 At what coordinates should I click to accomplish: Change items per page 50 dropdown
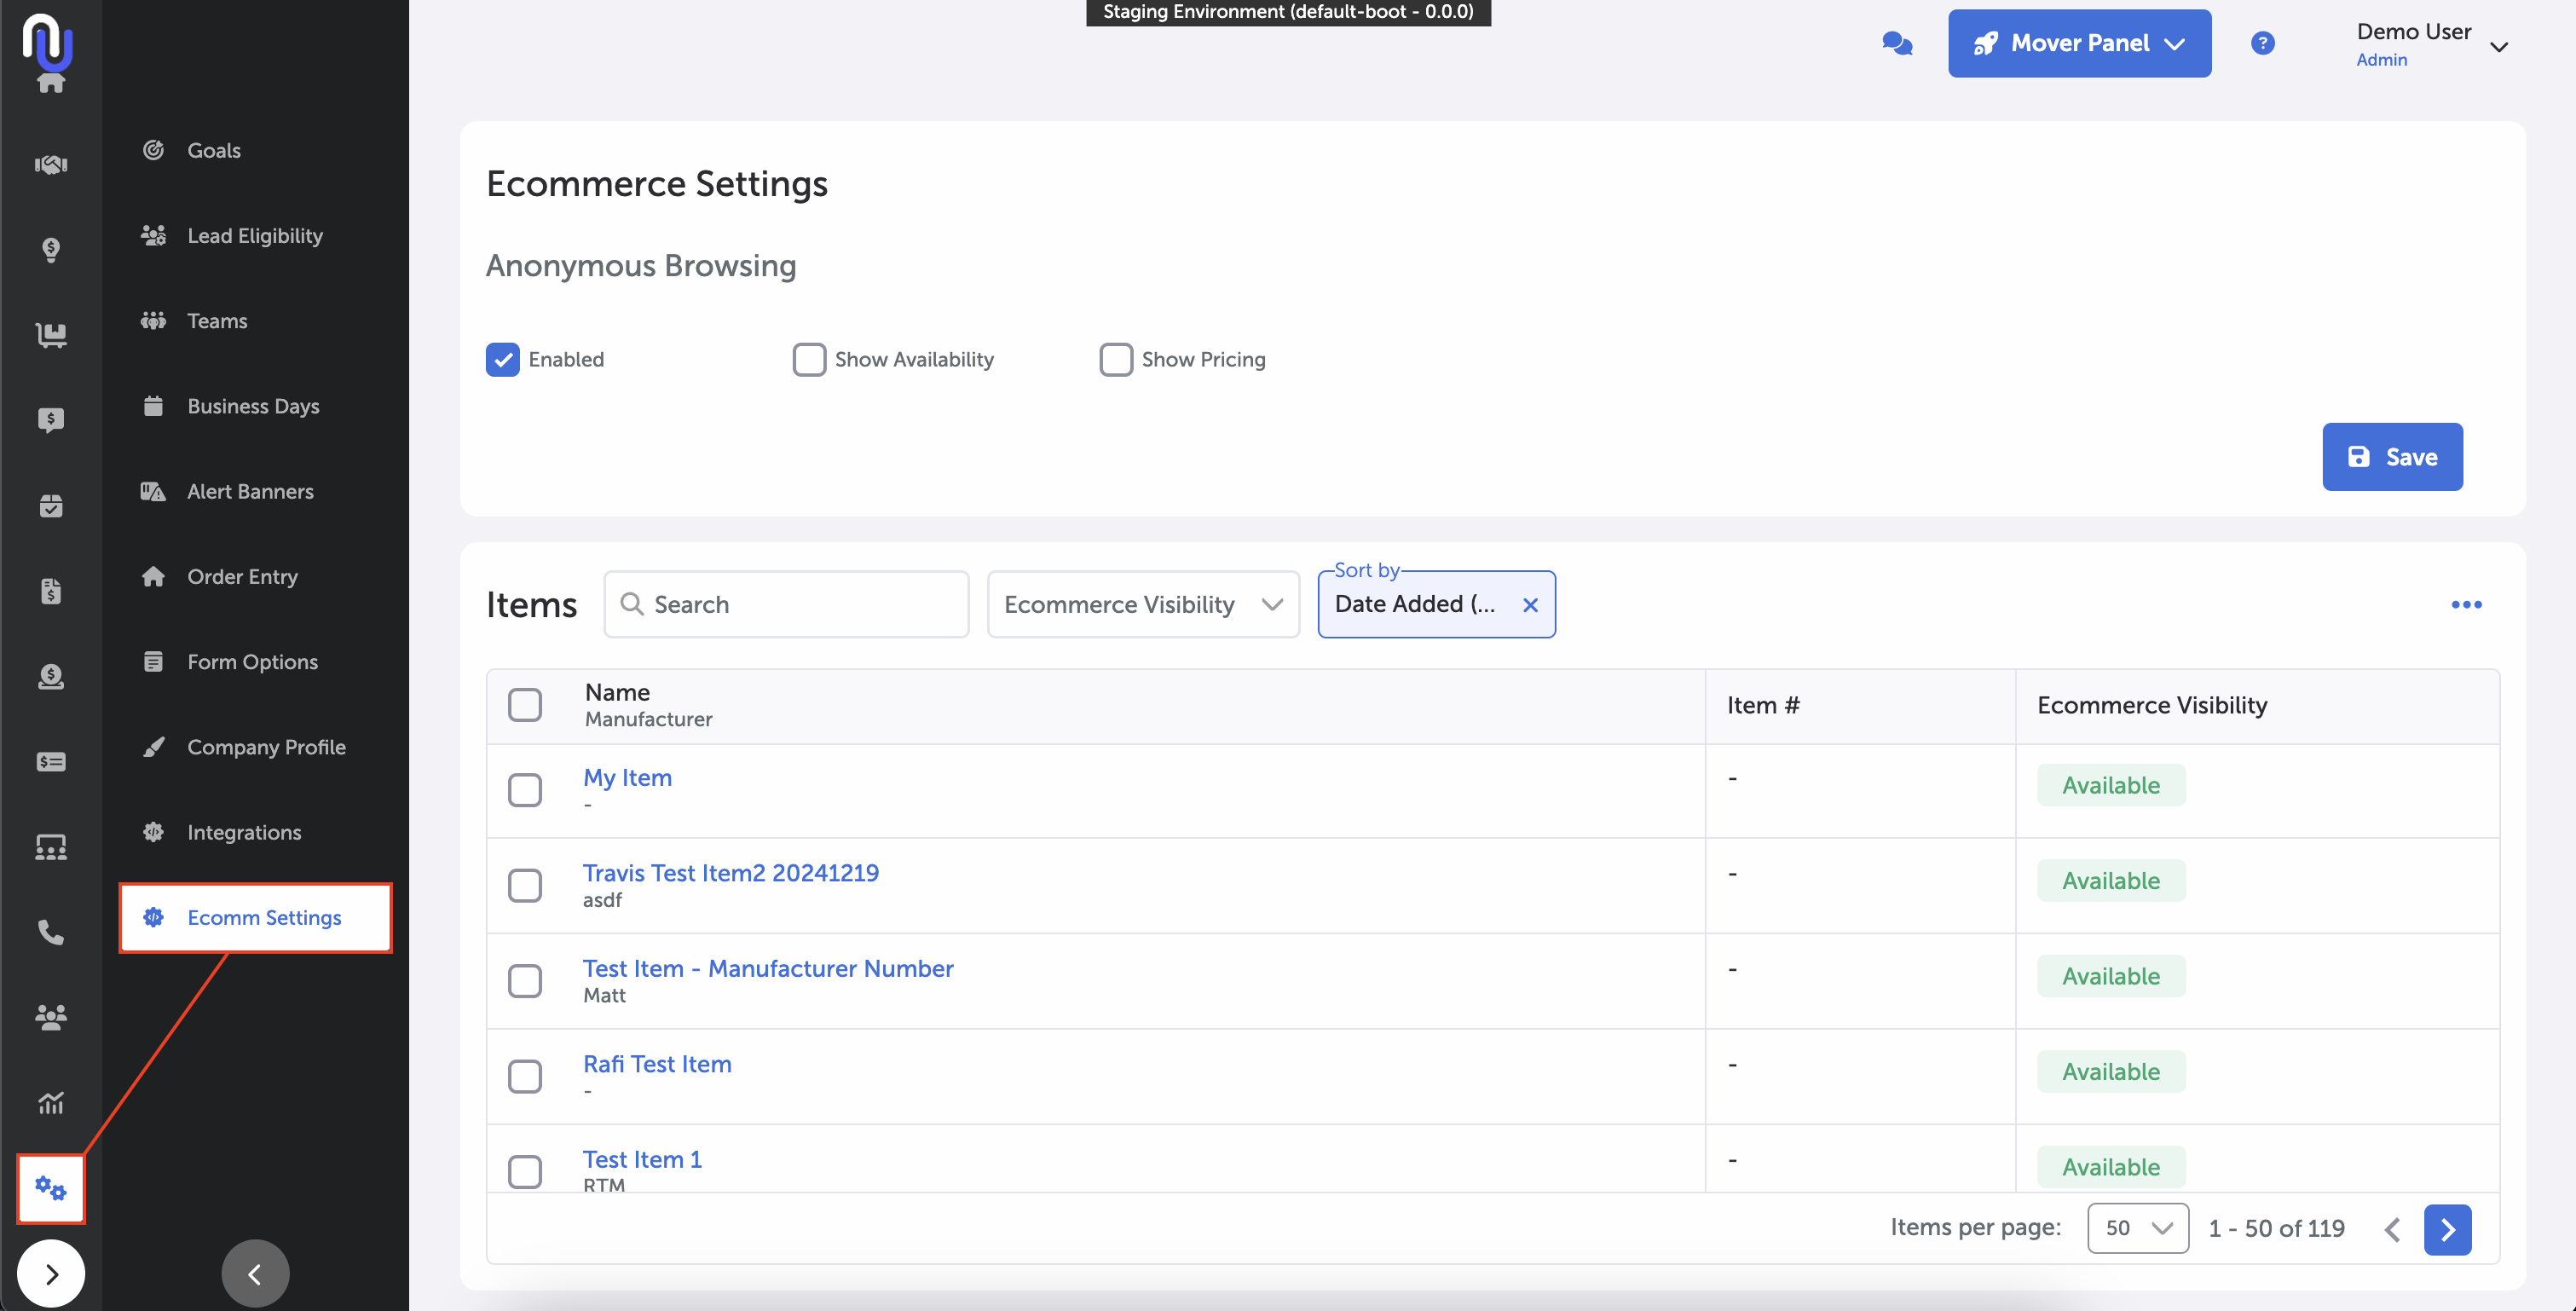[x=2137, y=1228]
